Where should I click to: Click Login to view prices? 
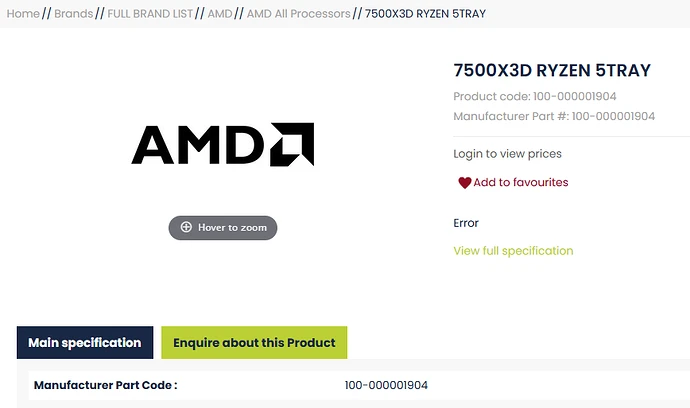pos(507,154)
